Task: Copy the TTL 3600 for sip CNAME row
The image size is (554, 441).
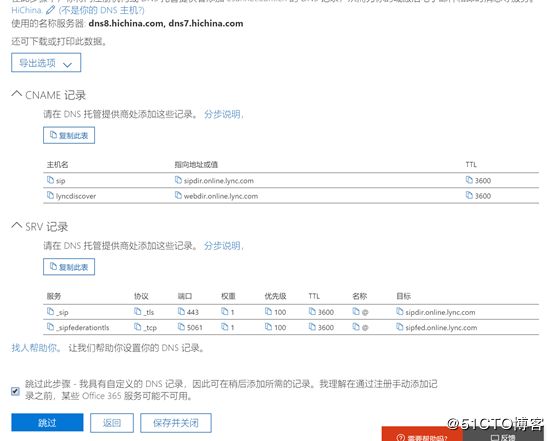Action: (469, 180)
